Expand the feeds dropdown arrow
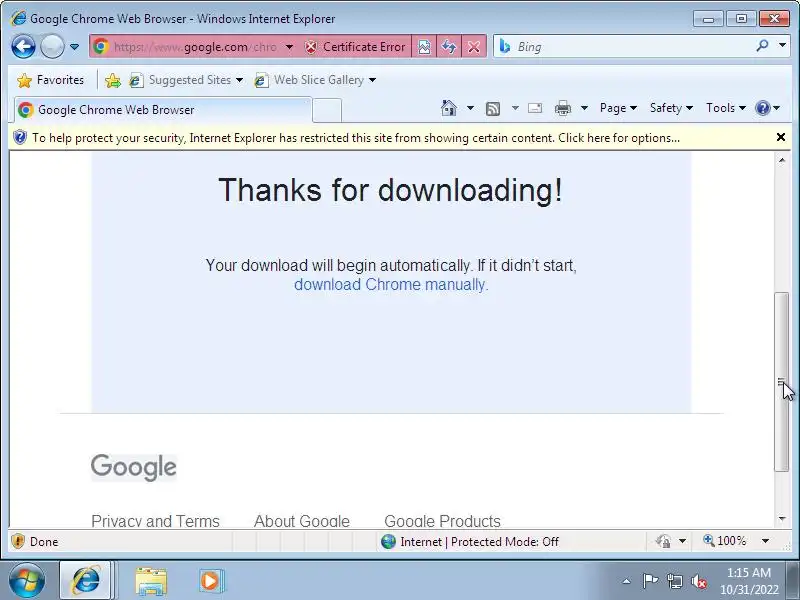 515,108
